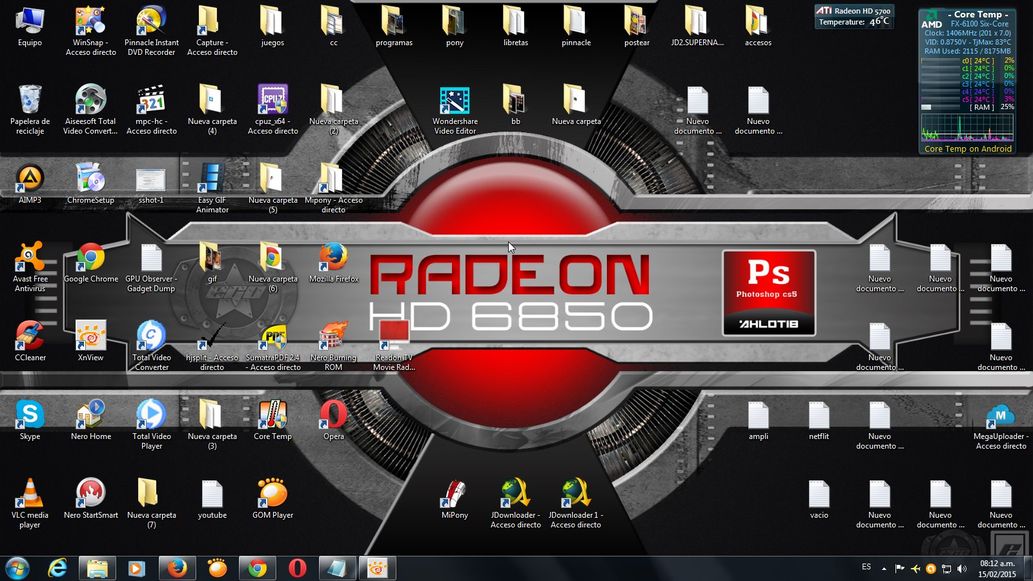Viewport: 1033px width, 581px height.
Task: Launch Opera desktop shortcut
Action: coord(333,414)
